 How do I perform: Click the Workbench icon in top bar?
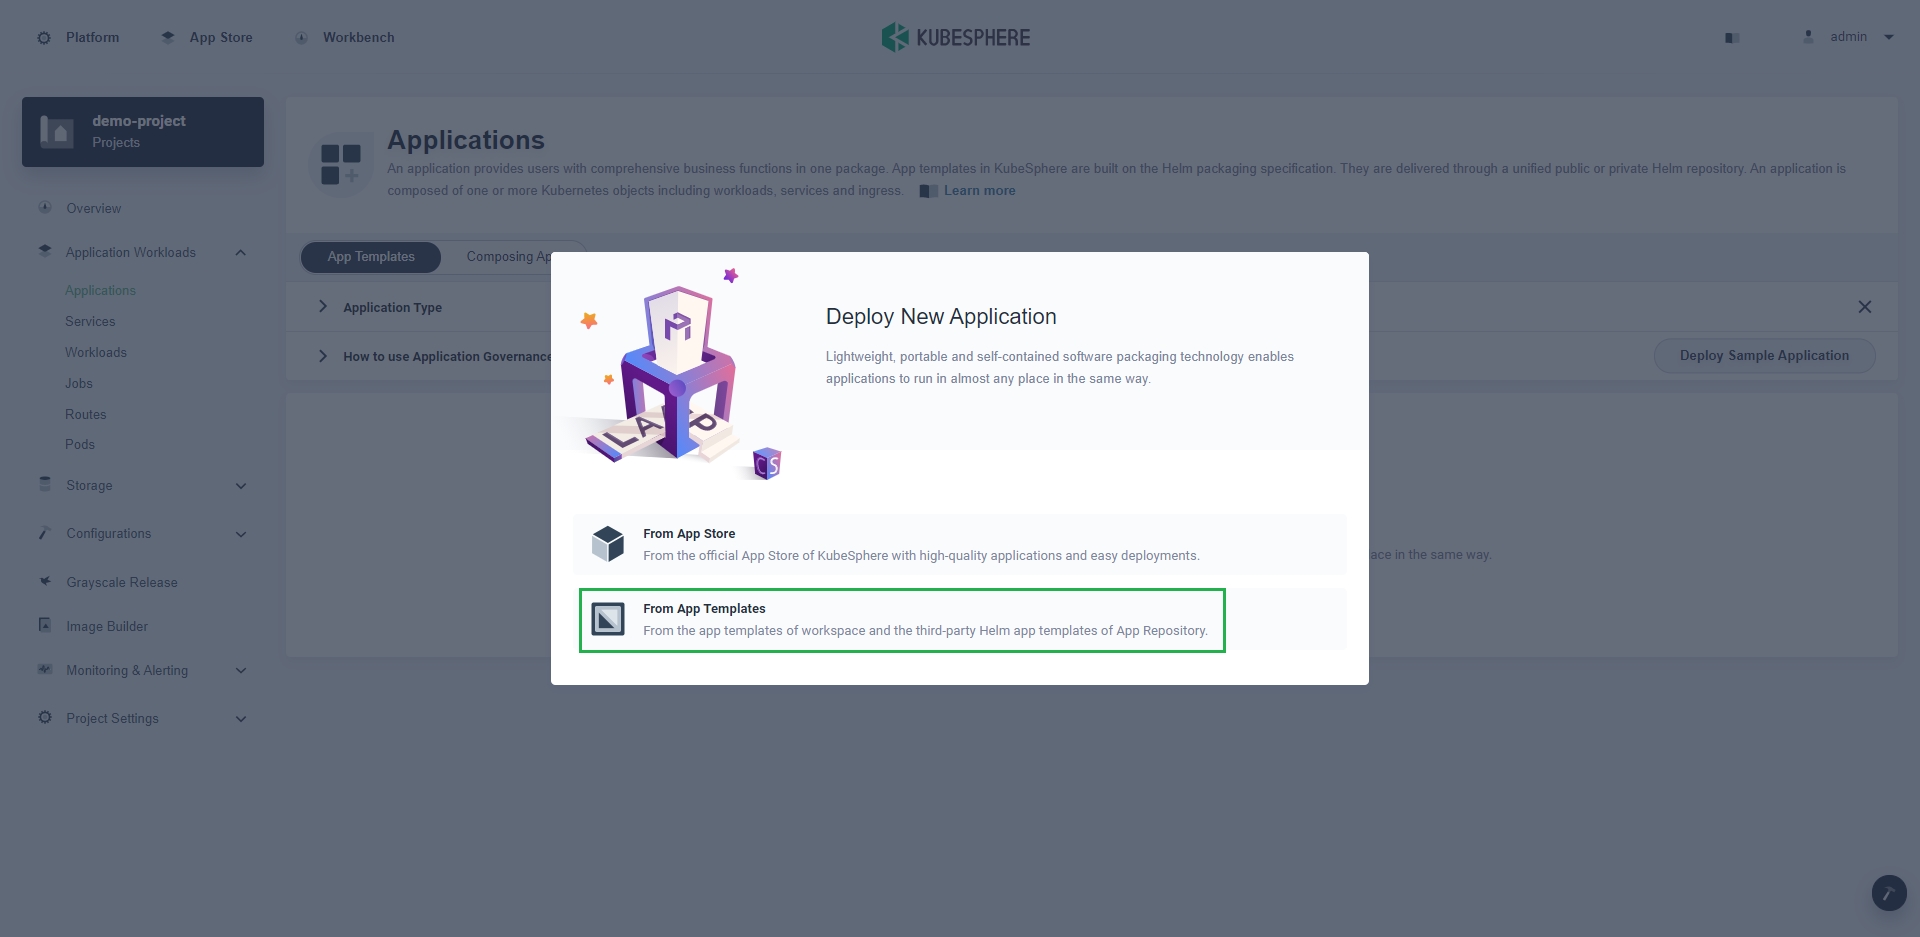[x=301, y=38]
